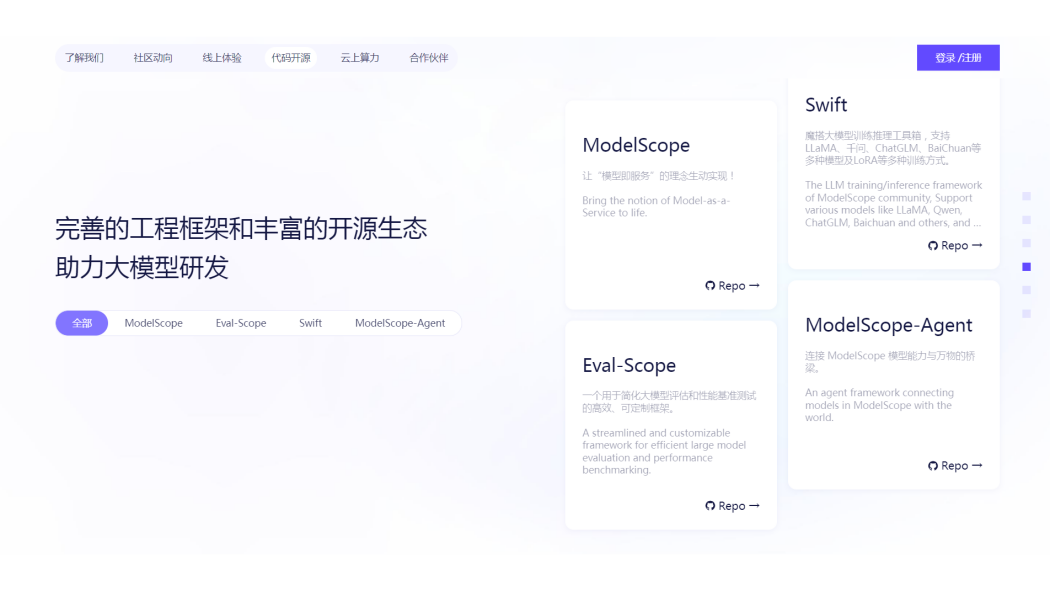Click the Swift card title
Image resolution: width=1050 pixels, height=591 pixels.
(826, 105)
